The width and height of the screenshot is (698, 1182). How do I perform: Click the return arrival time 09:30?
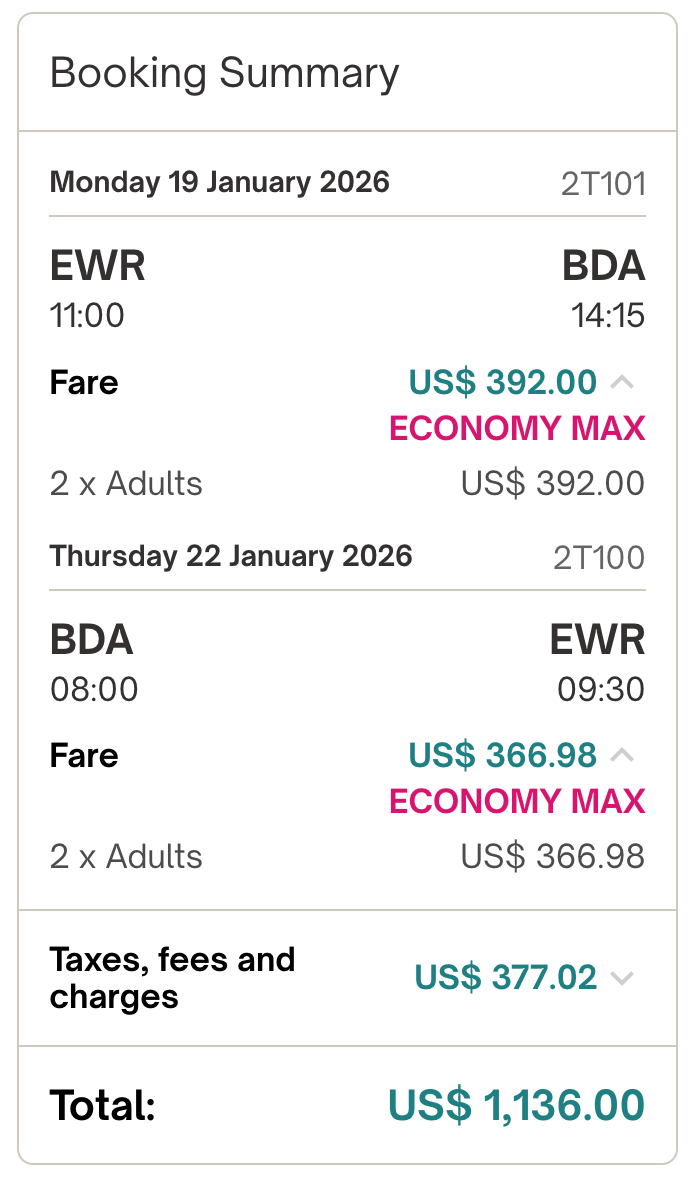pyautogui.click(x=601, y=689)
